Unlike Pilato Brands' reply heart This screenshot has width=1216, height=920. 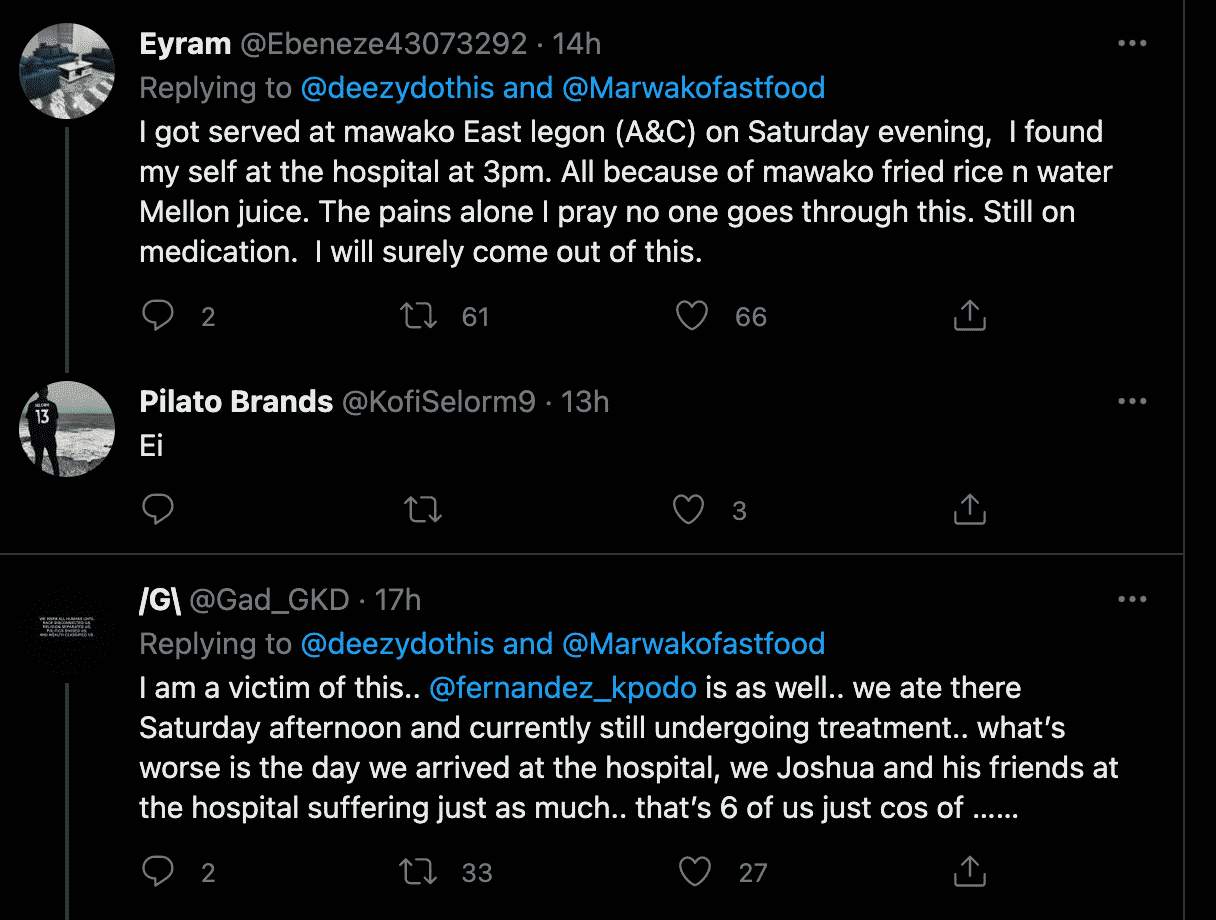(x=688, y=509)
